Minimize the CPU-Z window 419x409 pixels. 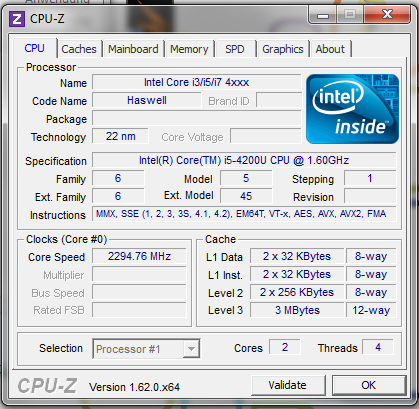pos(323,15)
